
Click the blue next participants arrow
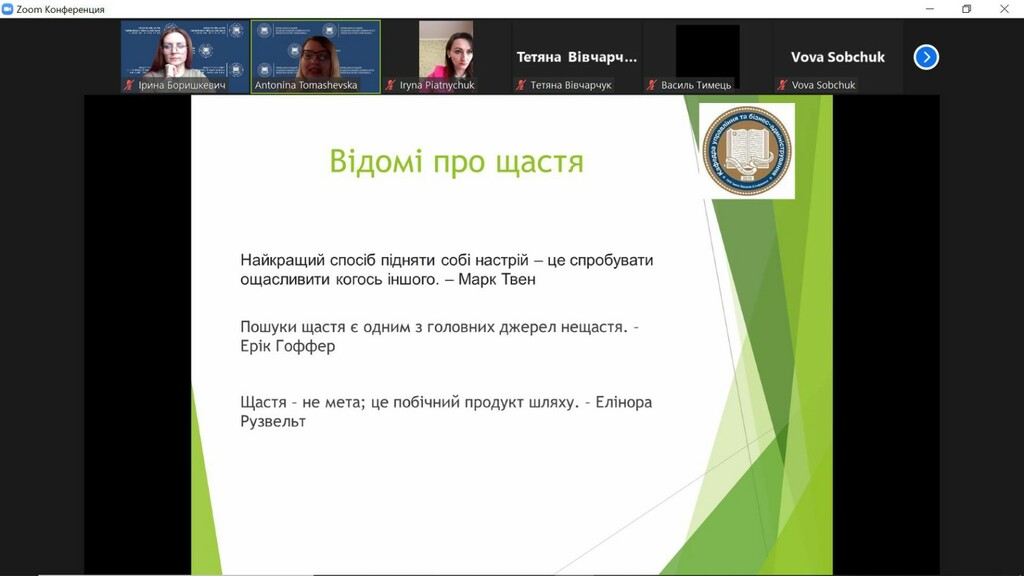(x=925, y=57)
